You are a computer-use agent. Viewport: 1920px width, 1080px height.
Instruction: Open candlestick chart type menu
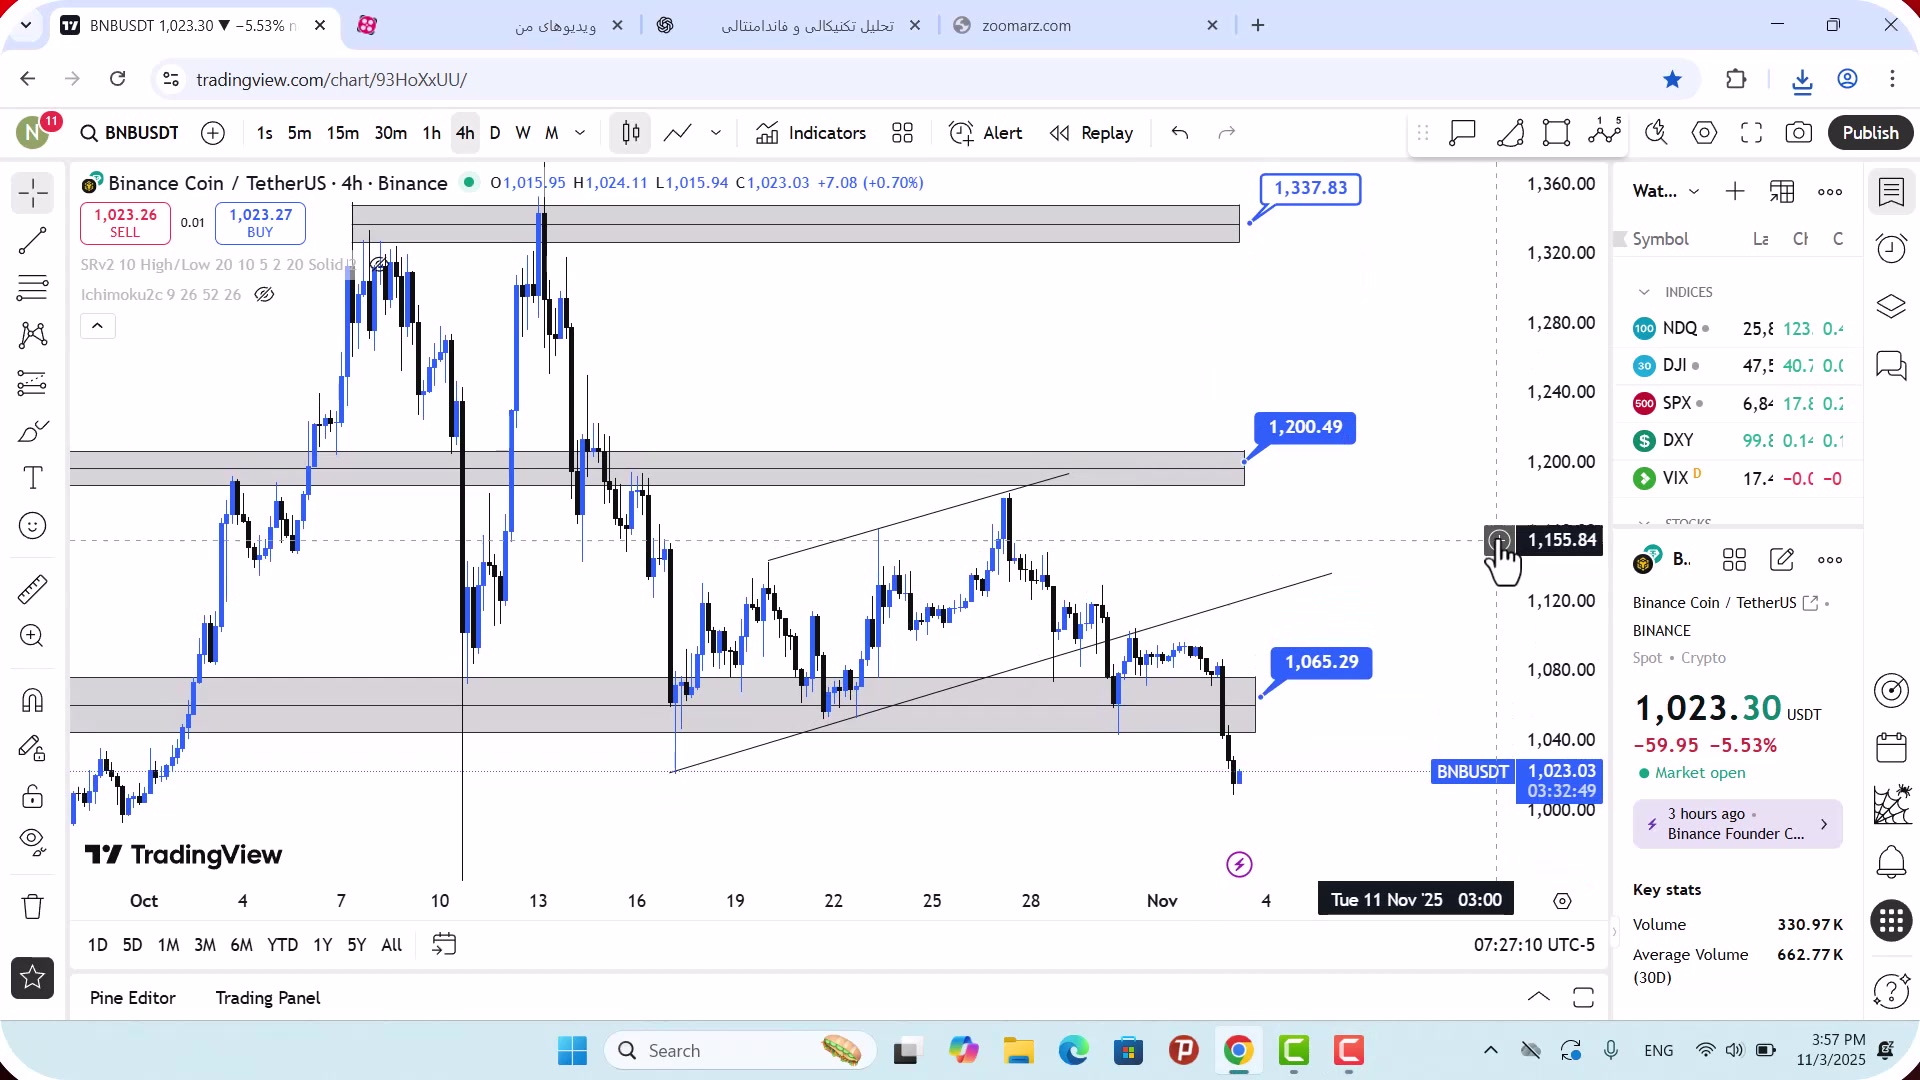(631, 133)
